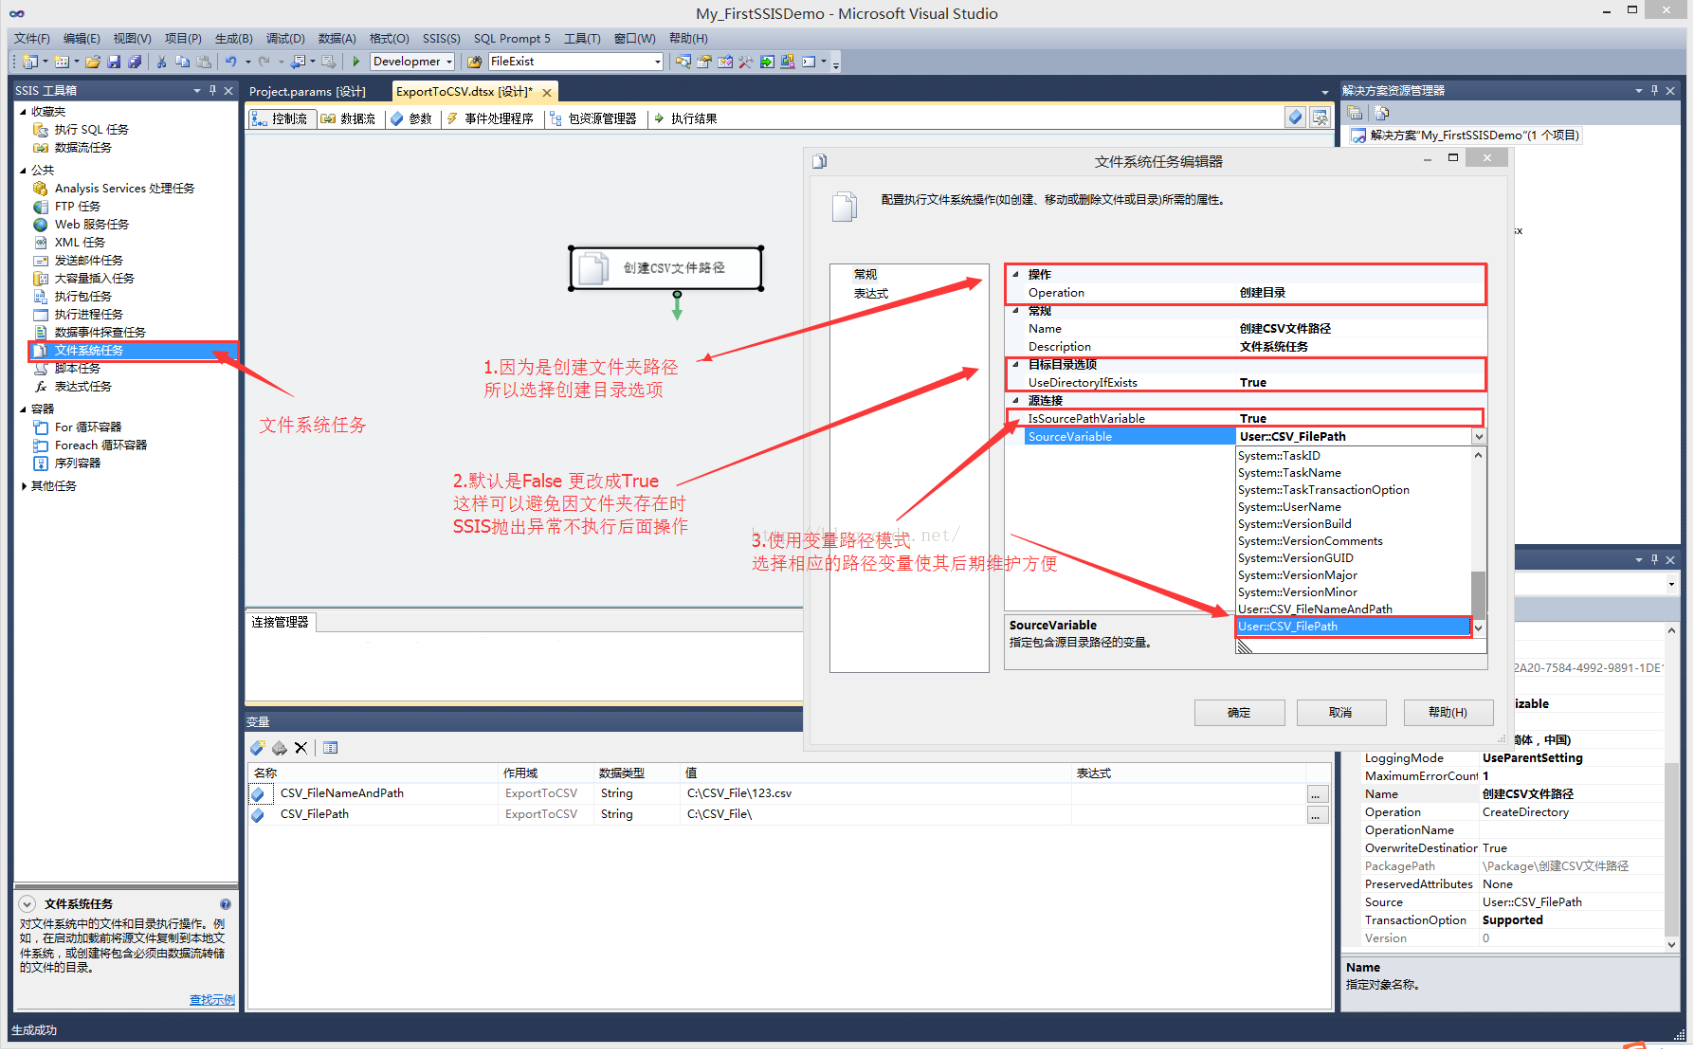The image size is (1693, 1049).
Task: Click the 确定 button in the editor
Action: click(1239, 712)
